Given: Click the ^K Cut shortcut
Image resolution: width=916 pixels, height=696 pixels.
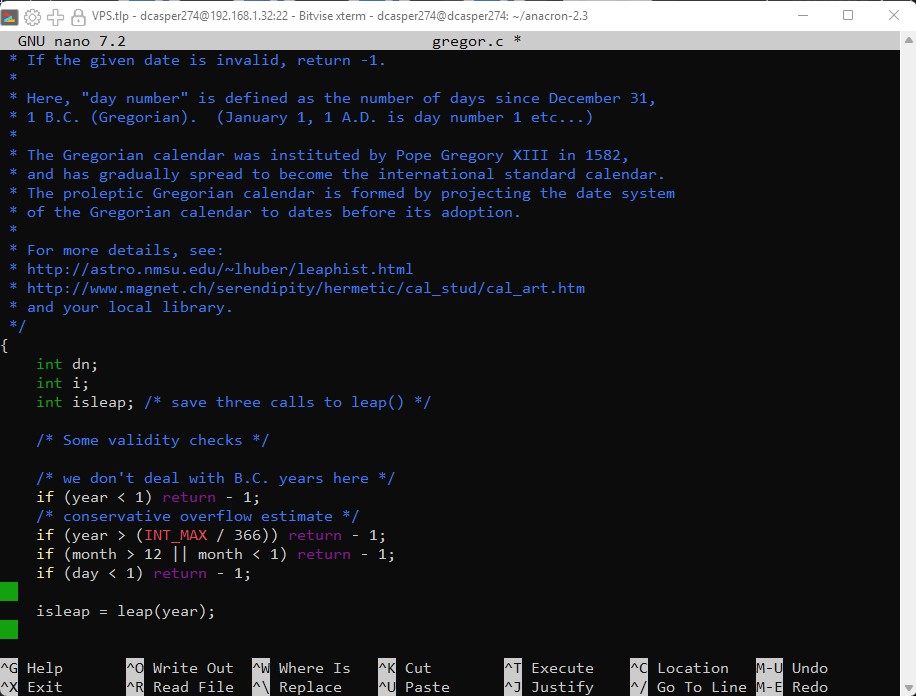Looking at the screenshot, I should 404,668.
